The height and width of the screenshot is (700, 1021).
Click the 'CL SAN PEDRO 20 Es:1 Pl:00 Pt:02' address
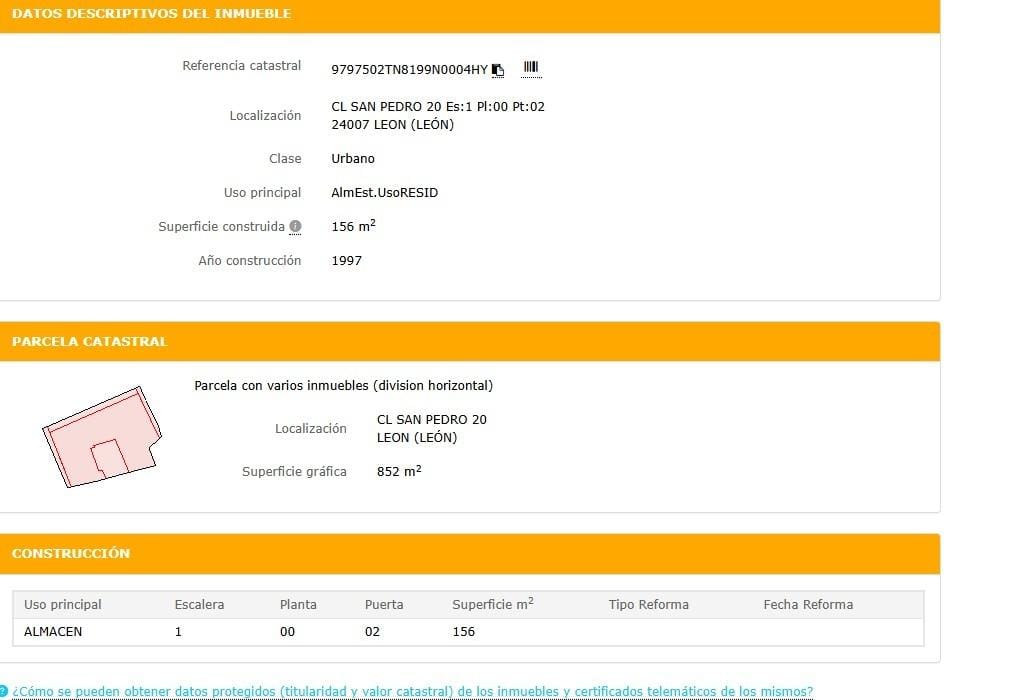438,106
